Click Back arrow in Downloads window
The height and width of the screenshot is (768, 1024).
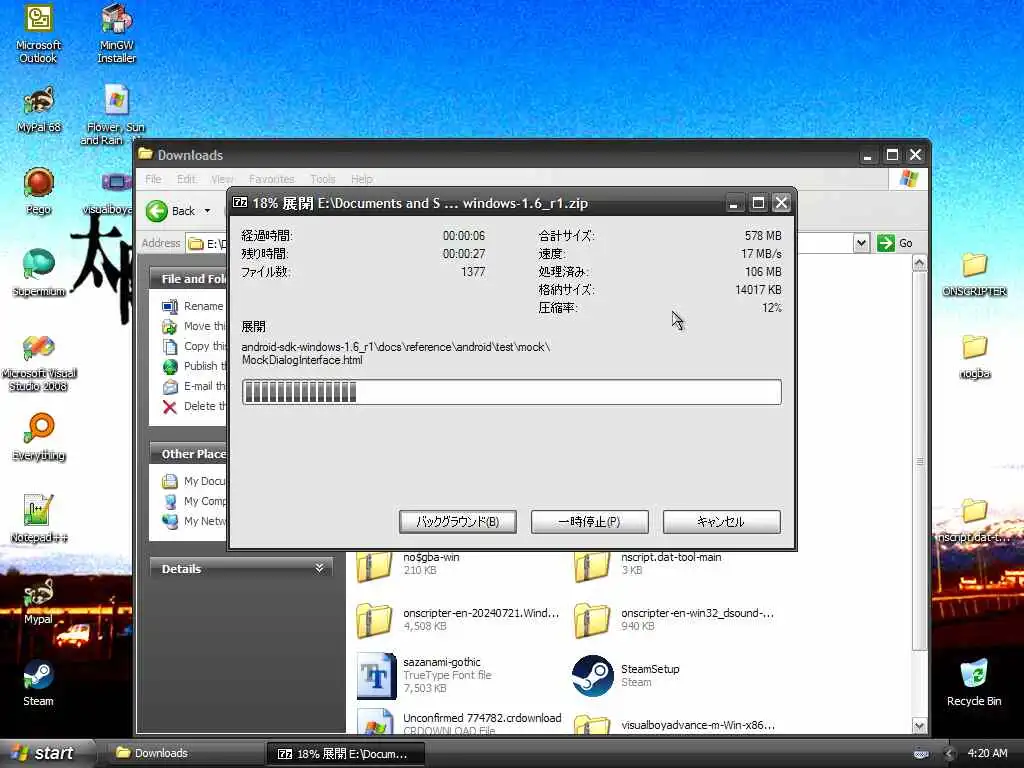tap(157, 211)
